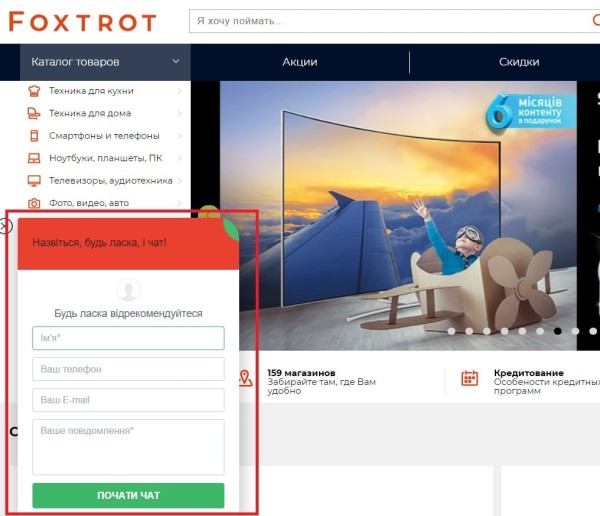This screenshot has width=600, height=516.
Task: Click the laptop icon for Ноутбуки, планшеты, ПК
Action: (x=34, y=158)
